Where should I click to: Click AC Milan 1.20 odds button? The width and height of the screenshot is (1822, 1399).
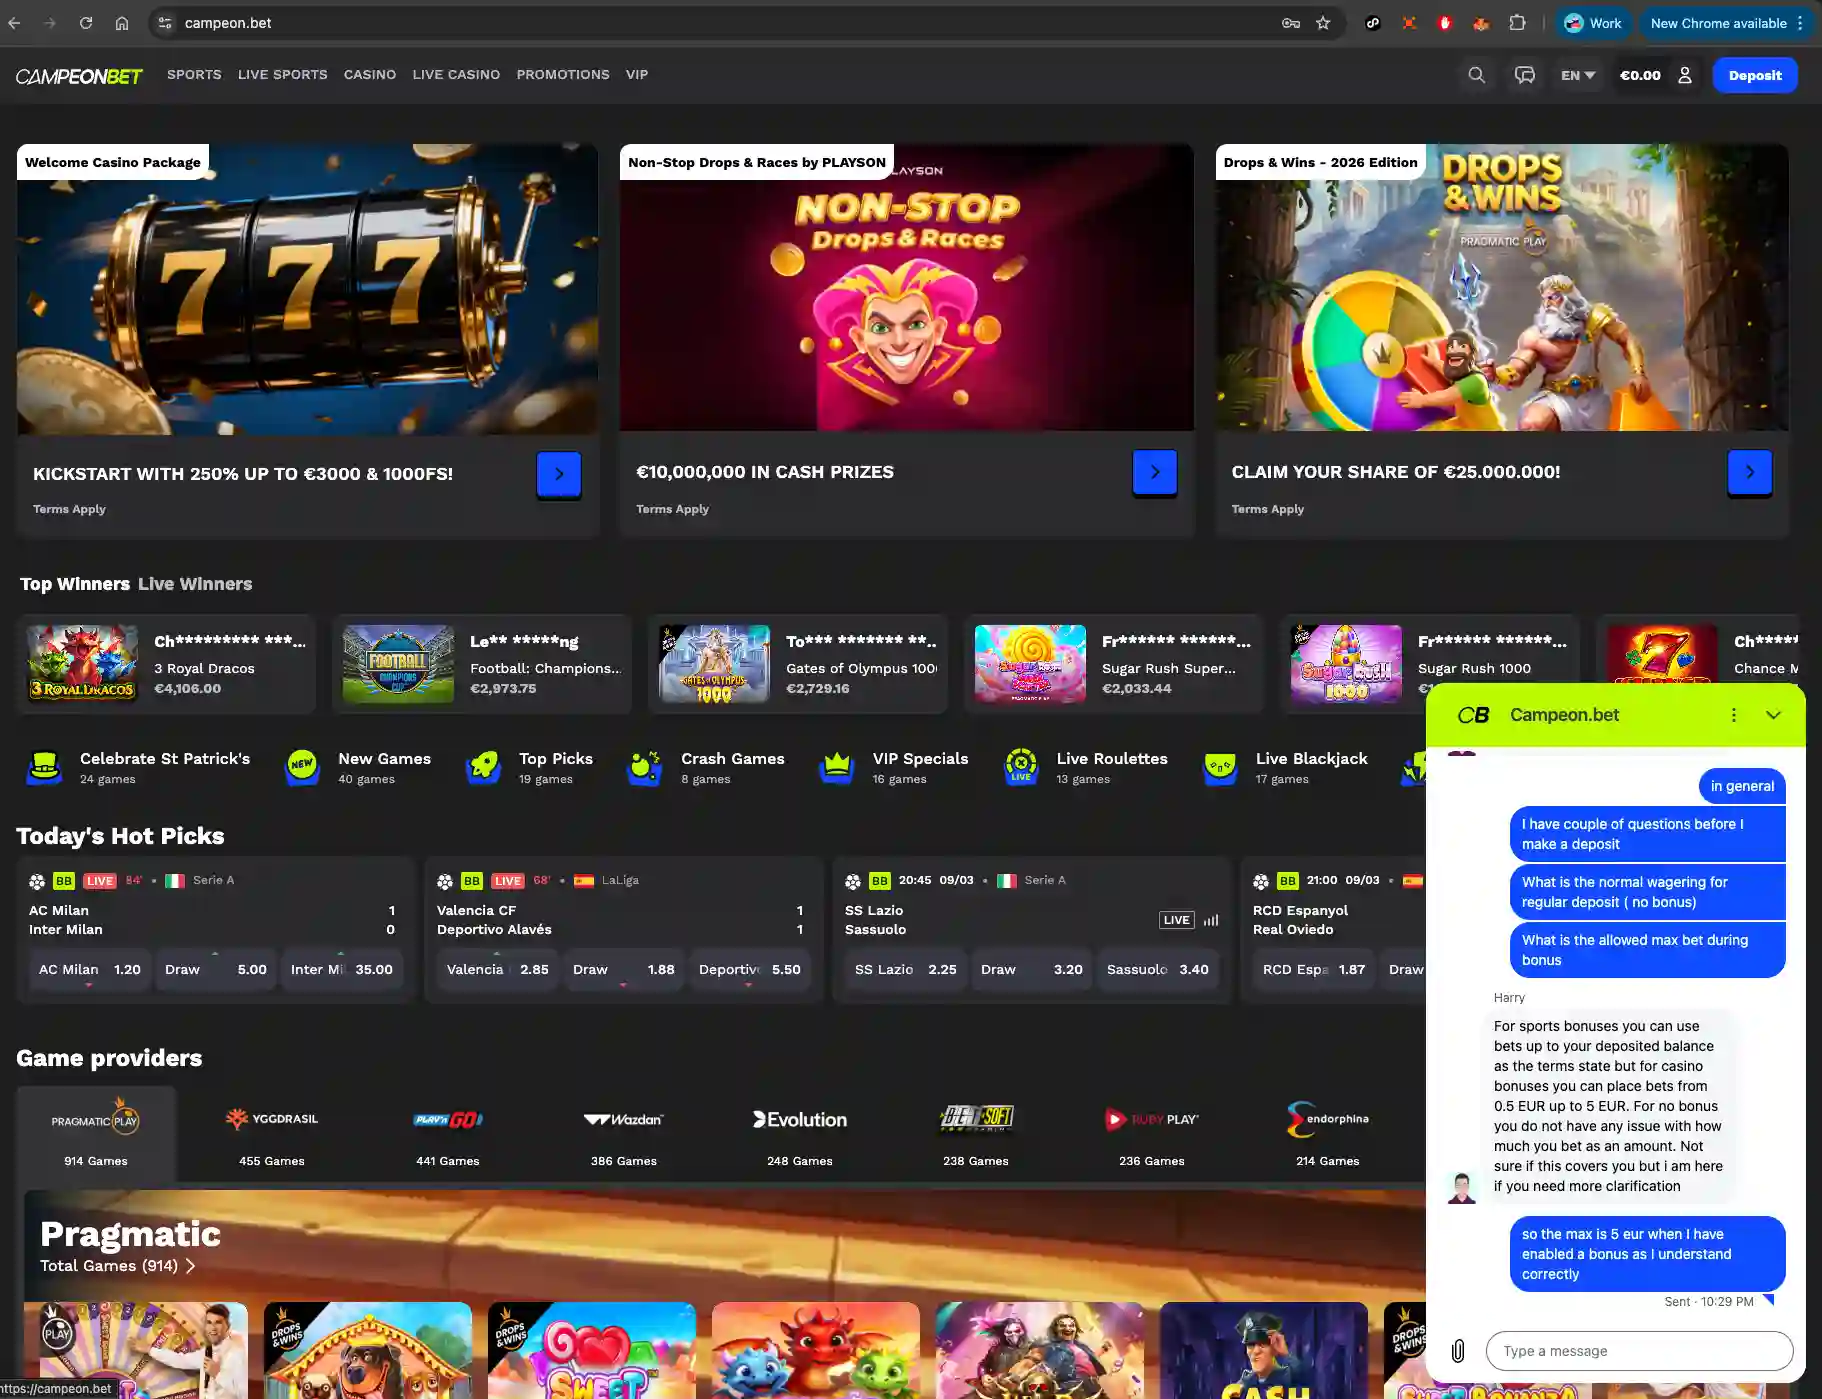point(90,969)
